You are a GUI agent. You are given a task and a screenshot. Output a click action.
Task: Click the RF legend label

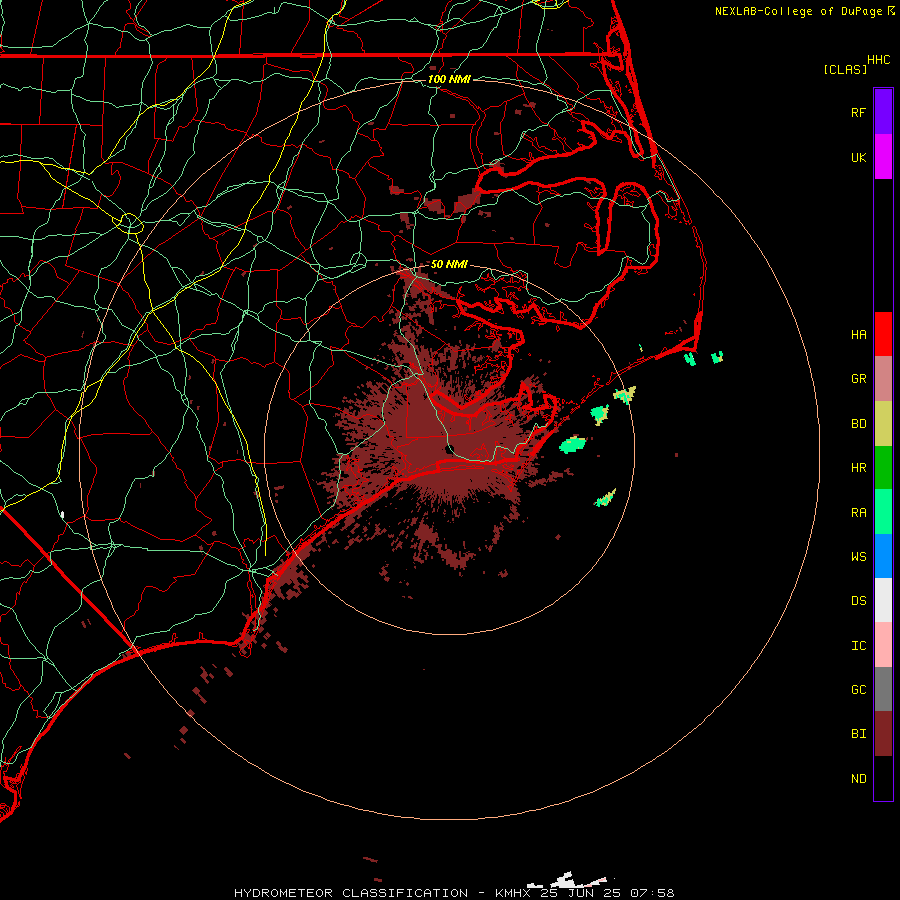(858, 112)
